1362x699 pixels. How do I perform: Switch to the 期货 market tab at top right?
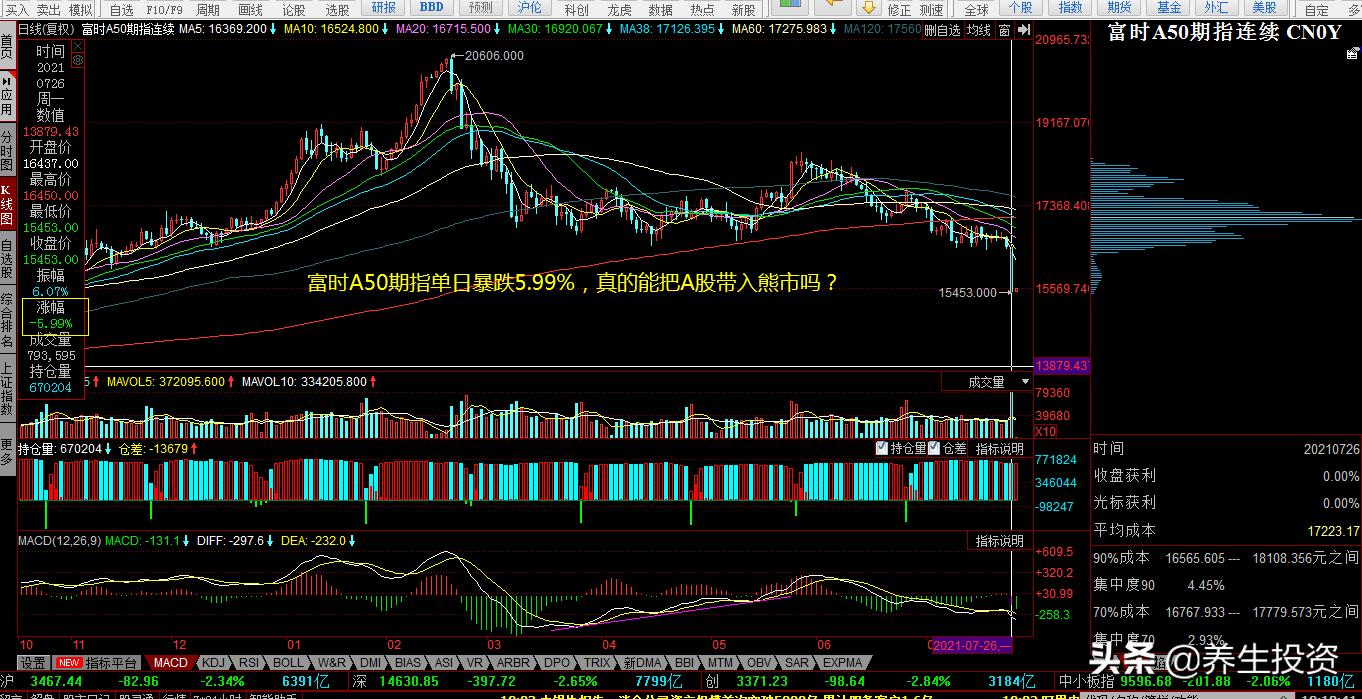[x=1118, y=8]
